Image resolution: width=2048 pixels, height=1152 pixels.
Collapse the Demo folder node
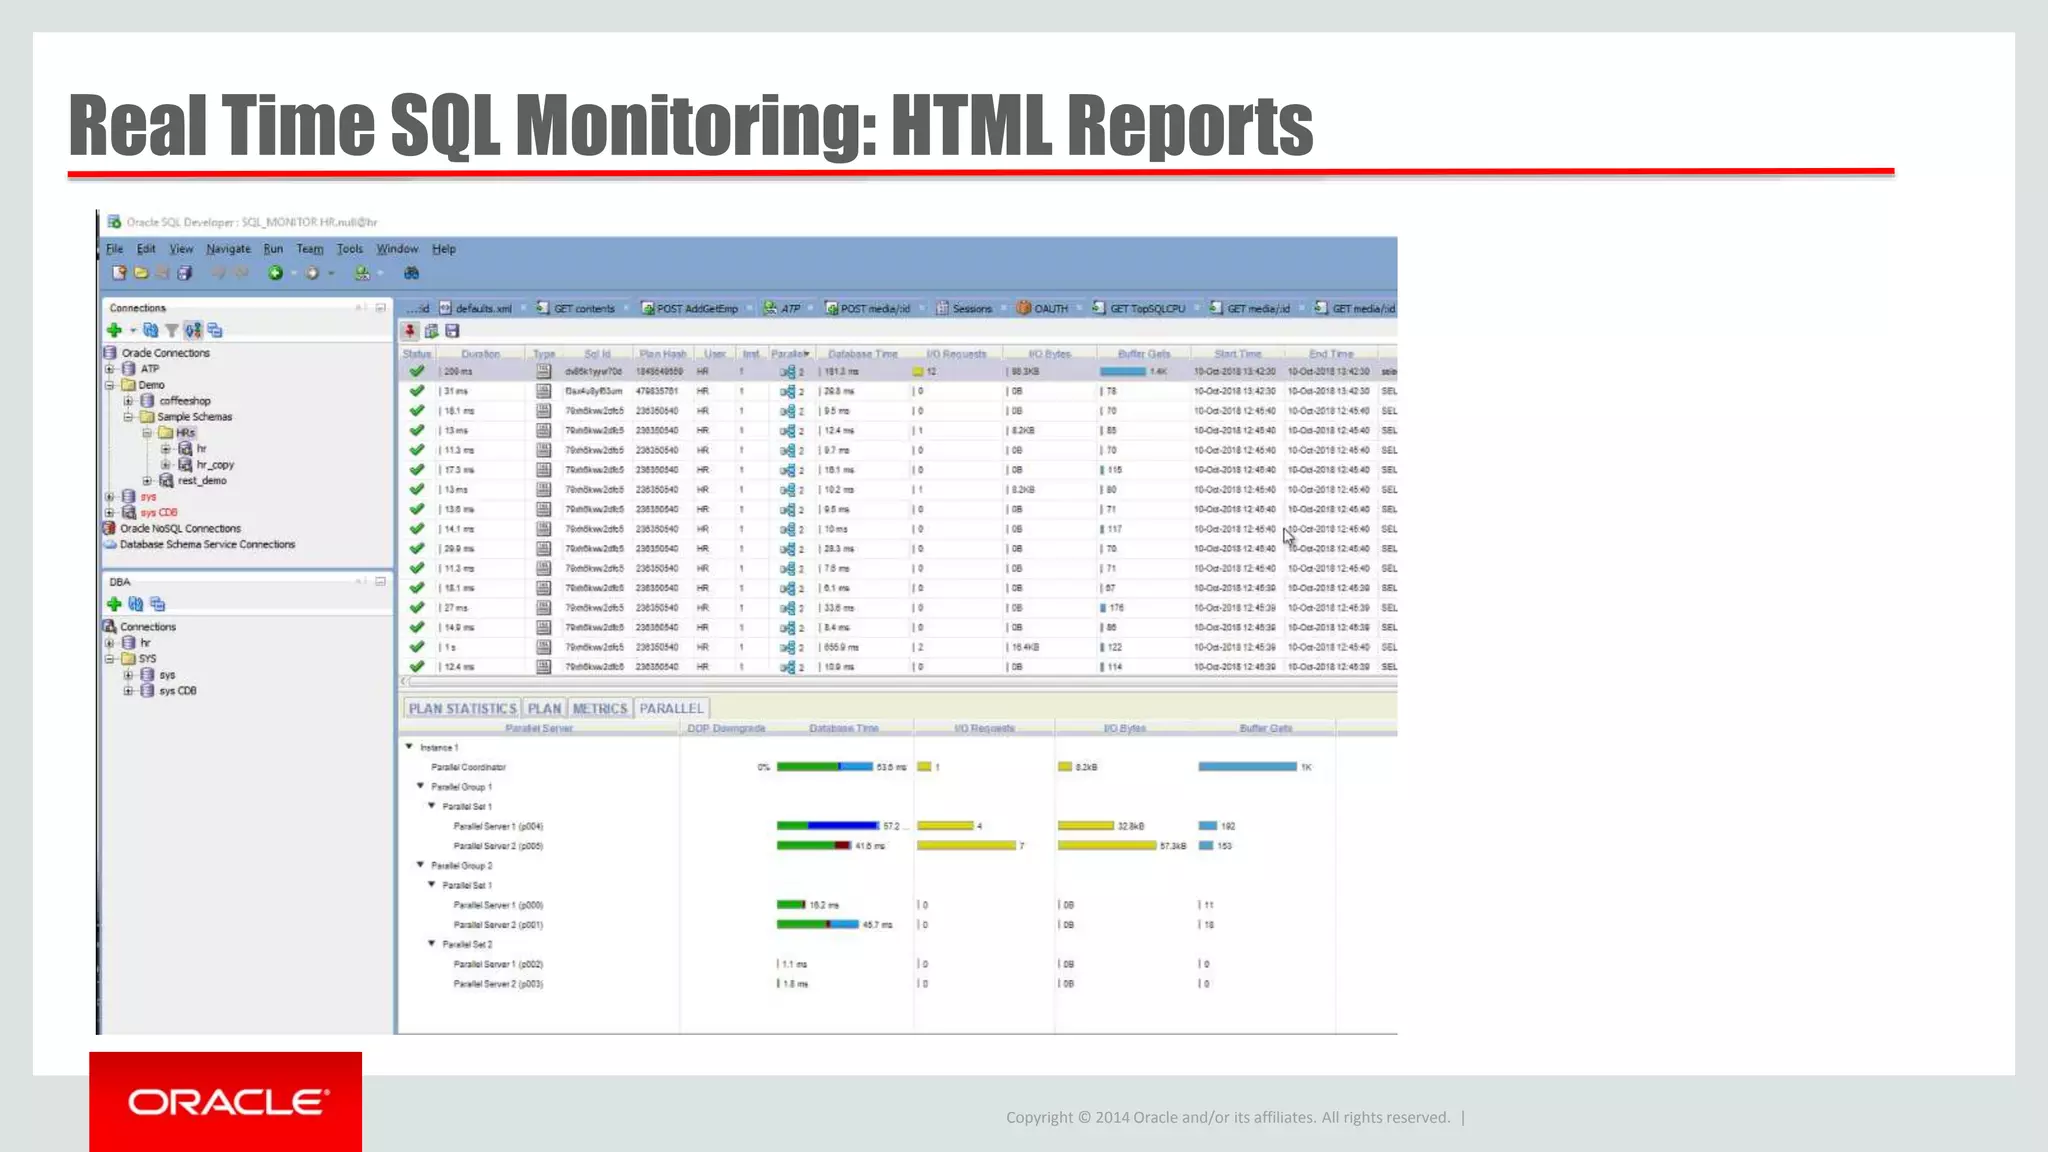pos(110,385)
